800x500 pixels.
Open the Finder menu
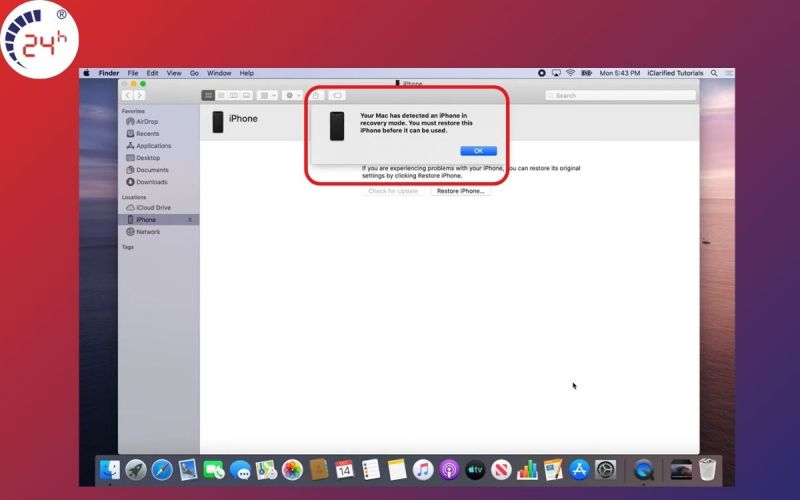(x=109, y=73)
